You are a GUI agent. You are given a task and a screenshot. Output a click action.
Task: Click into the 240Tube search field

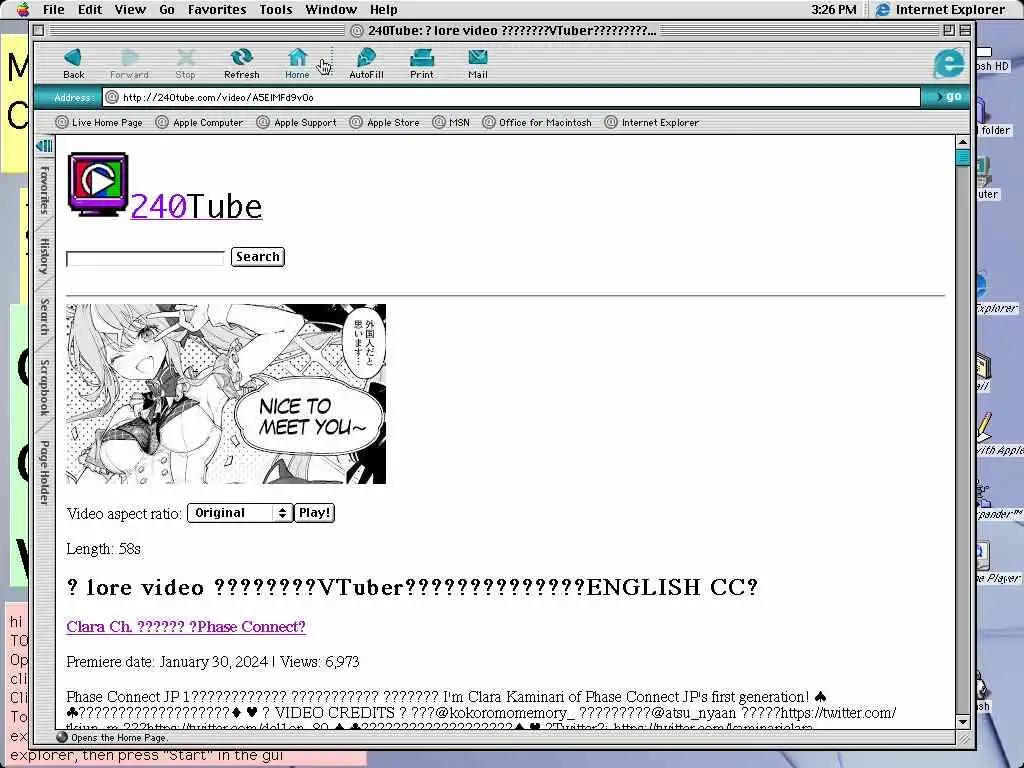click(x=145, y=258)
